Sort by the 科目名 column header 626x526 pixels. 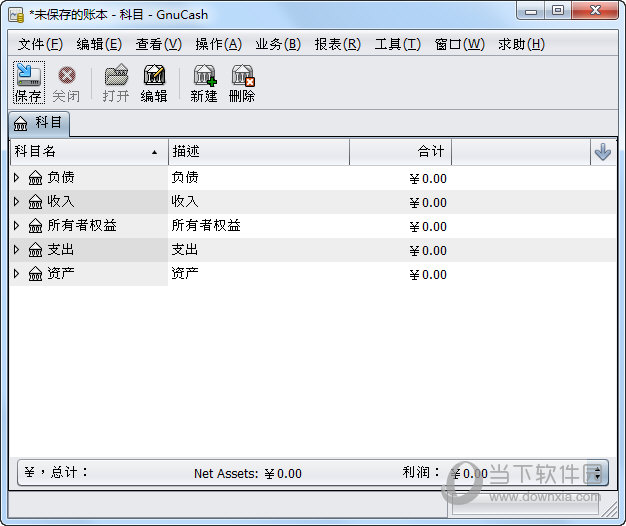point(89,152)
